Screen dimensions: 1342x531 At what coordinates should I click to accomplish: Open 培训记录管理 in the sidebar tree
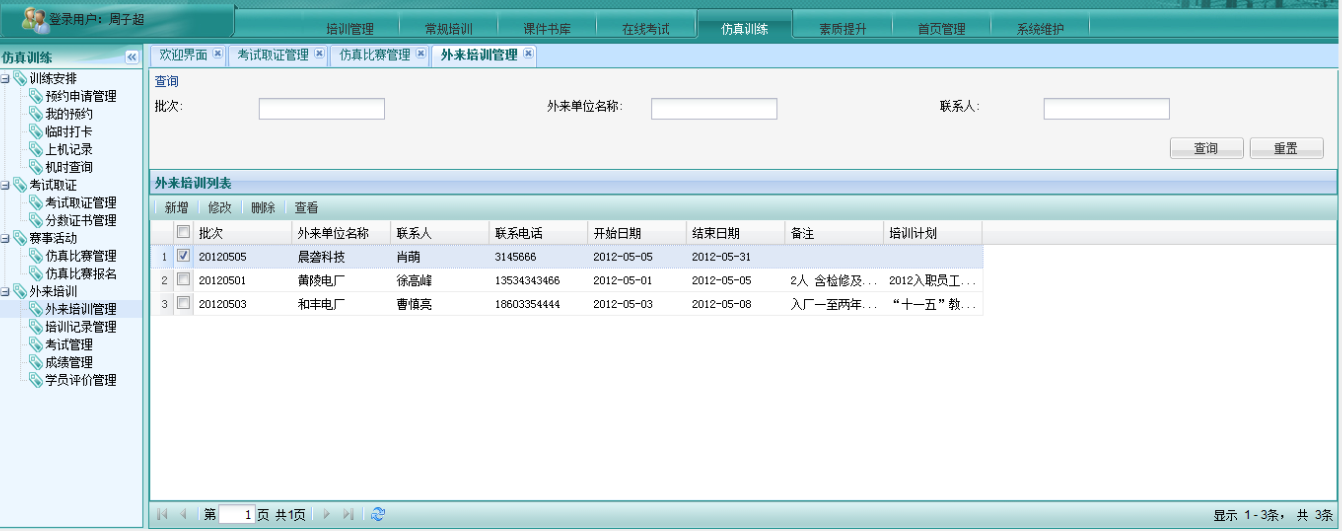[81, 327]
